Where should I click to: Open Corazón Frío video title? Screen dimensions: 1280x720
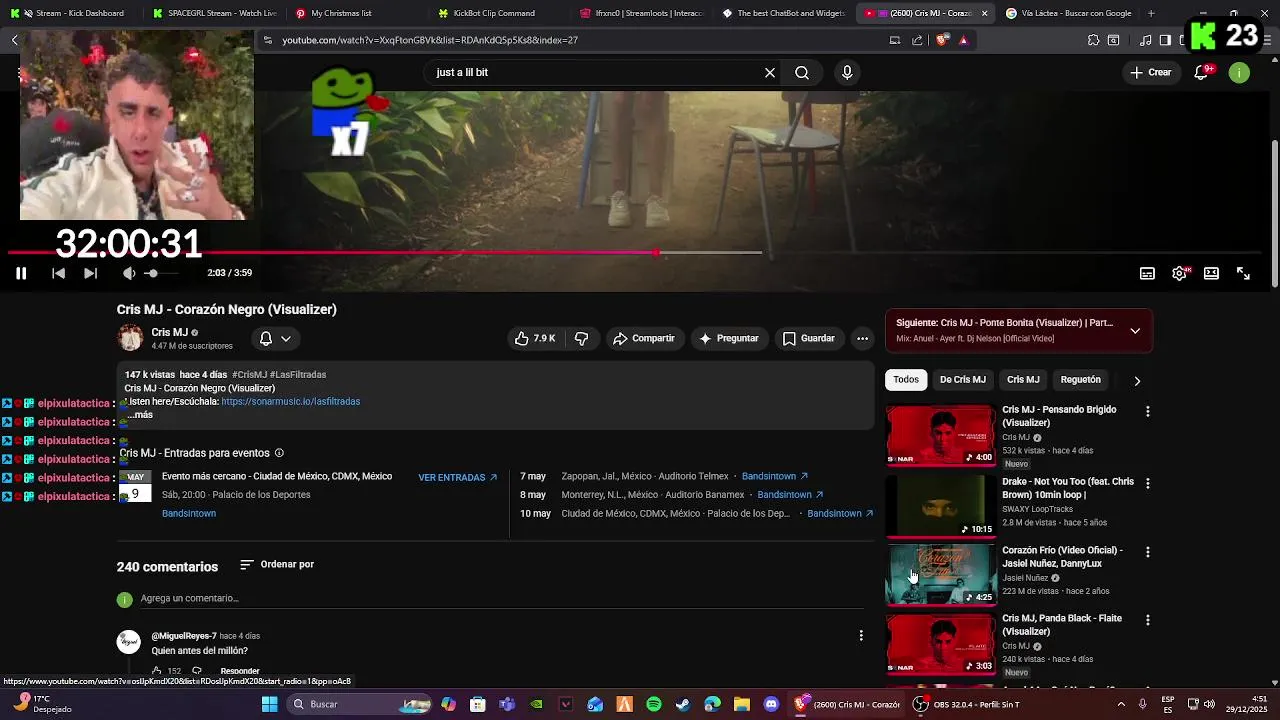tap(1062, 557)
